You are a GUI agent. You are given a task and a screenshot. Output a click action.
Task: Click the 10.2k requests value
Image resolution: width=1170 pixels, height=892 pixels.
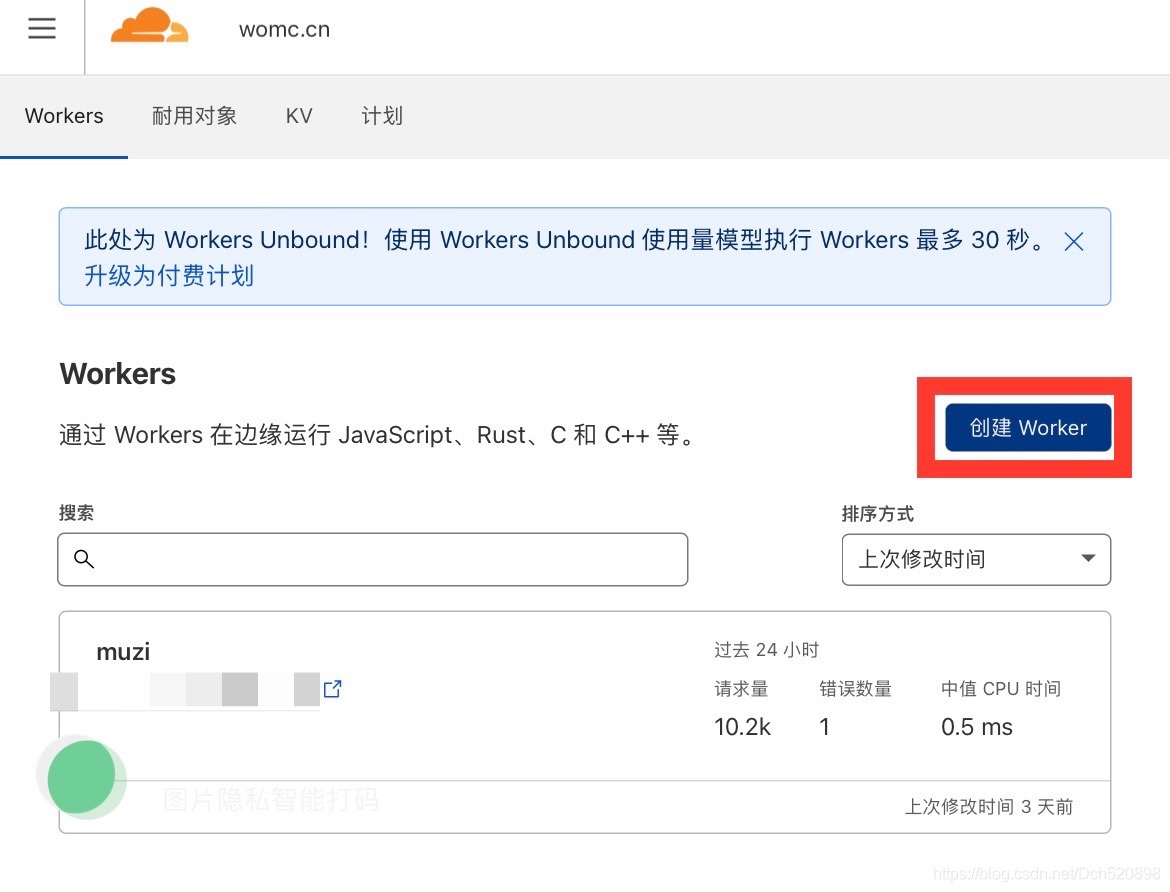tap(742, 726)
